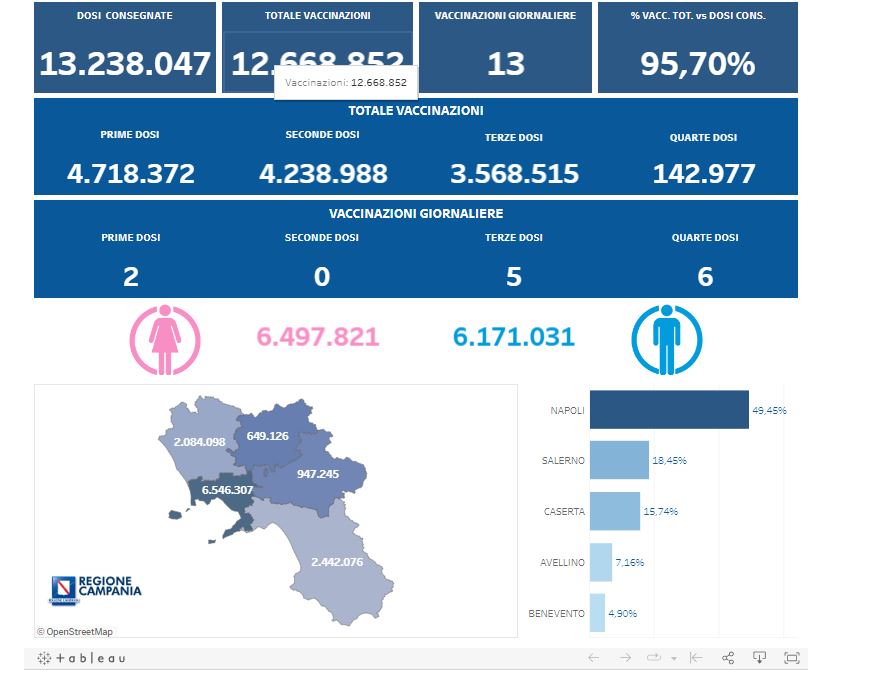881x673 pixels.
Task: Enter full screen mode
Action: (x=792, y=658)
